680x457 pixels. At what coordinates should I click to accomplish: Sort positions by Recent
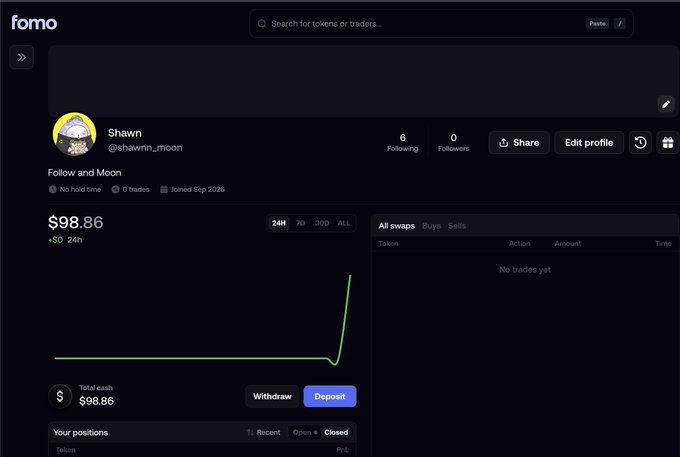[264, 432]
